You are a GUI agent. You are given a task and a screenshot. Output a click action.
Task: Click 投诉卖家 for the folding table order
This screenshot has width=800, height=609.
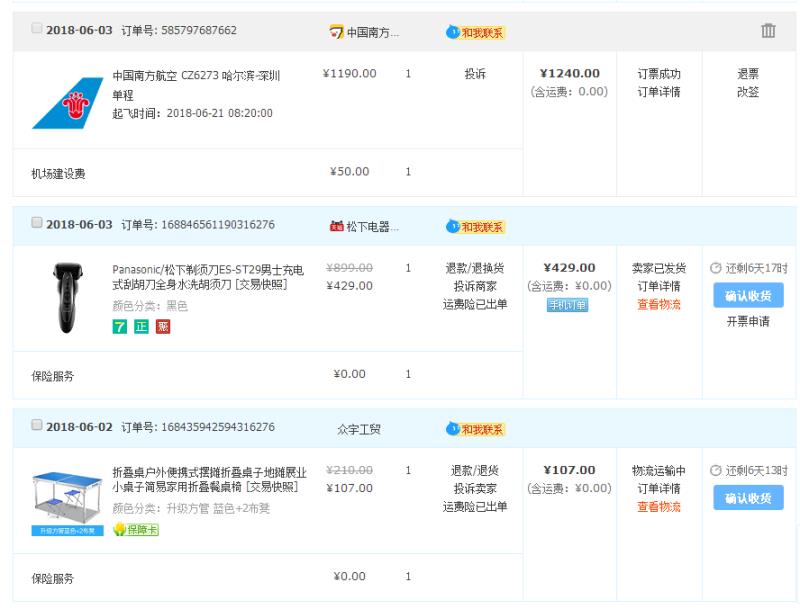(475, 489)
